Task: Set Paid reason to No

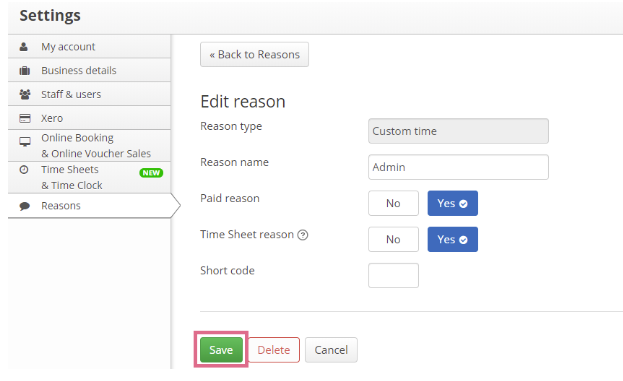Action: click(x=393, y=203)
